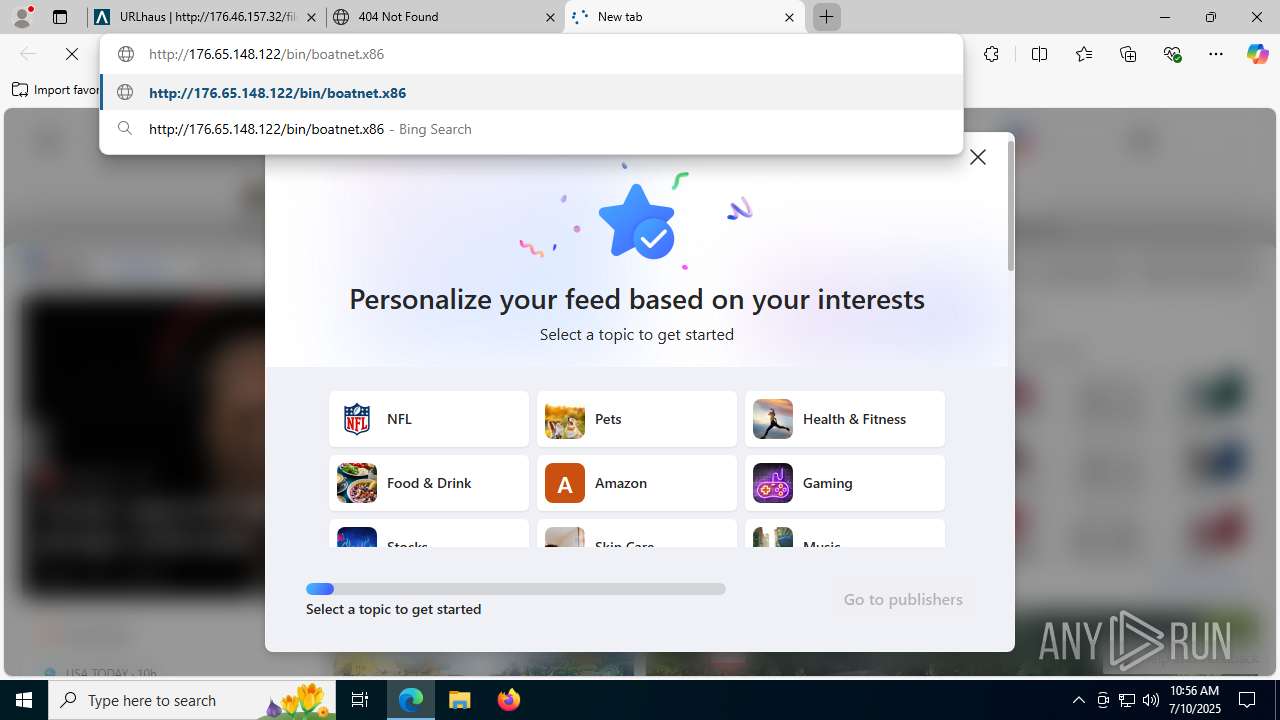
Task: Toggle split screen view
Action: [x=1039, y=54]
